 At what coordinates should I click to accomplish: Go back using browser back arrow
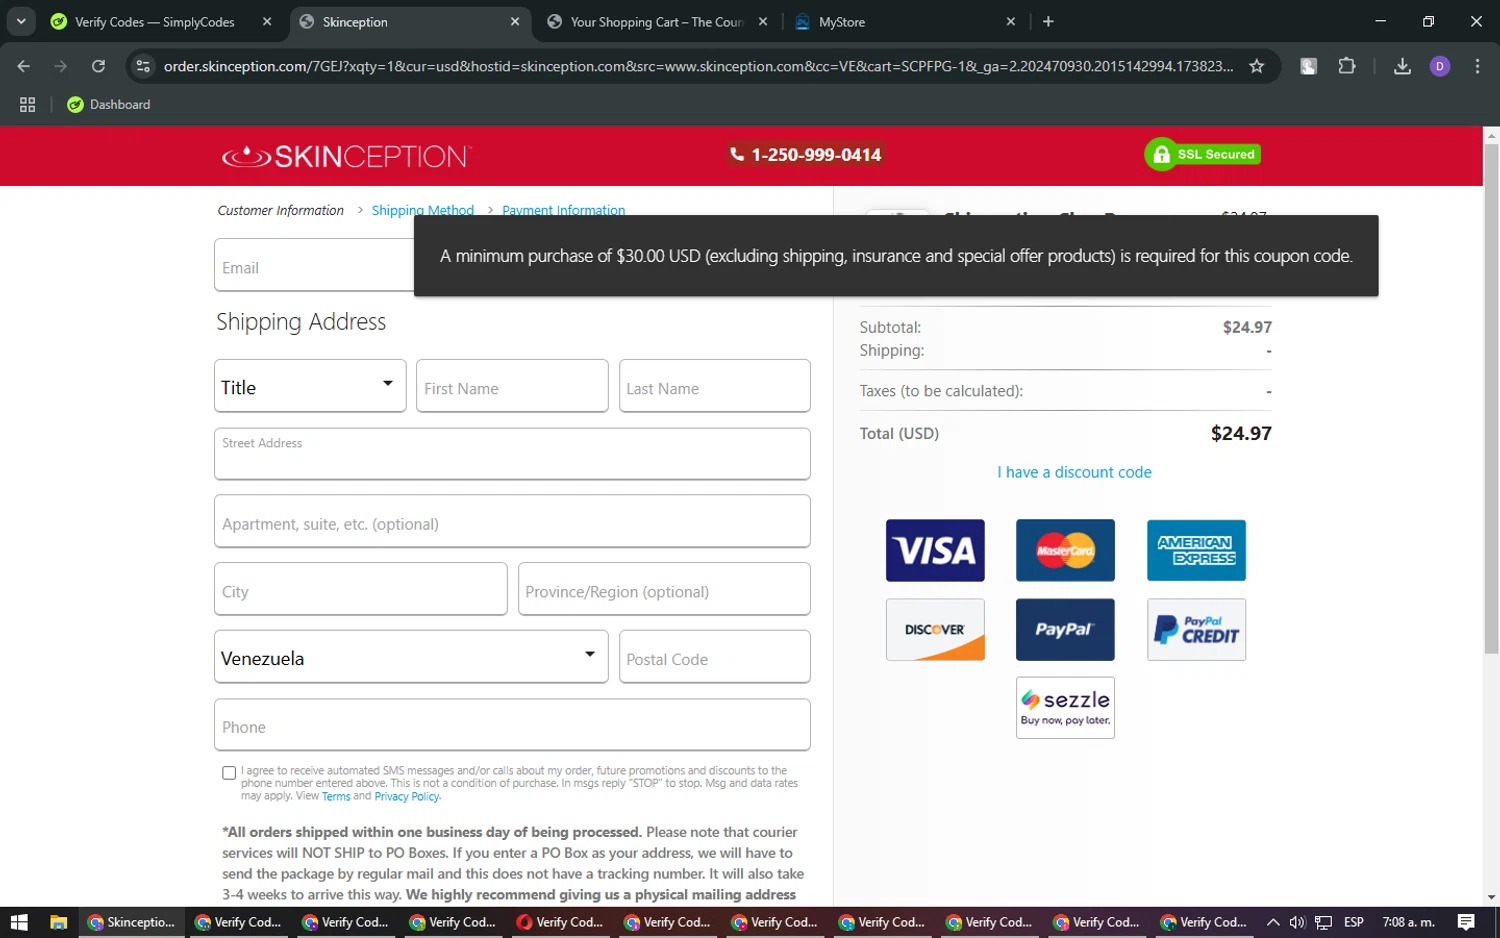coord(24,66)
